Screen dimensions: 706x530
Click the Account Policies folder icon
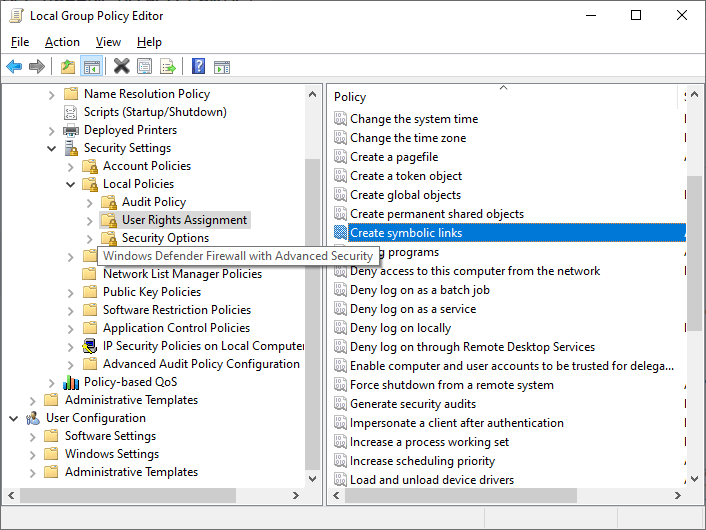(x=90, y=167)
